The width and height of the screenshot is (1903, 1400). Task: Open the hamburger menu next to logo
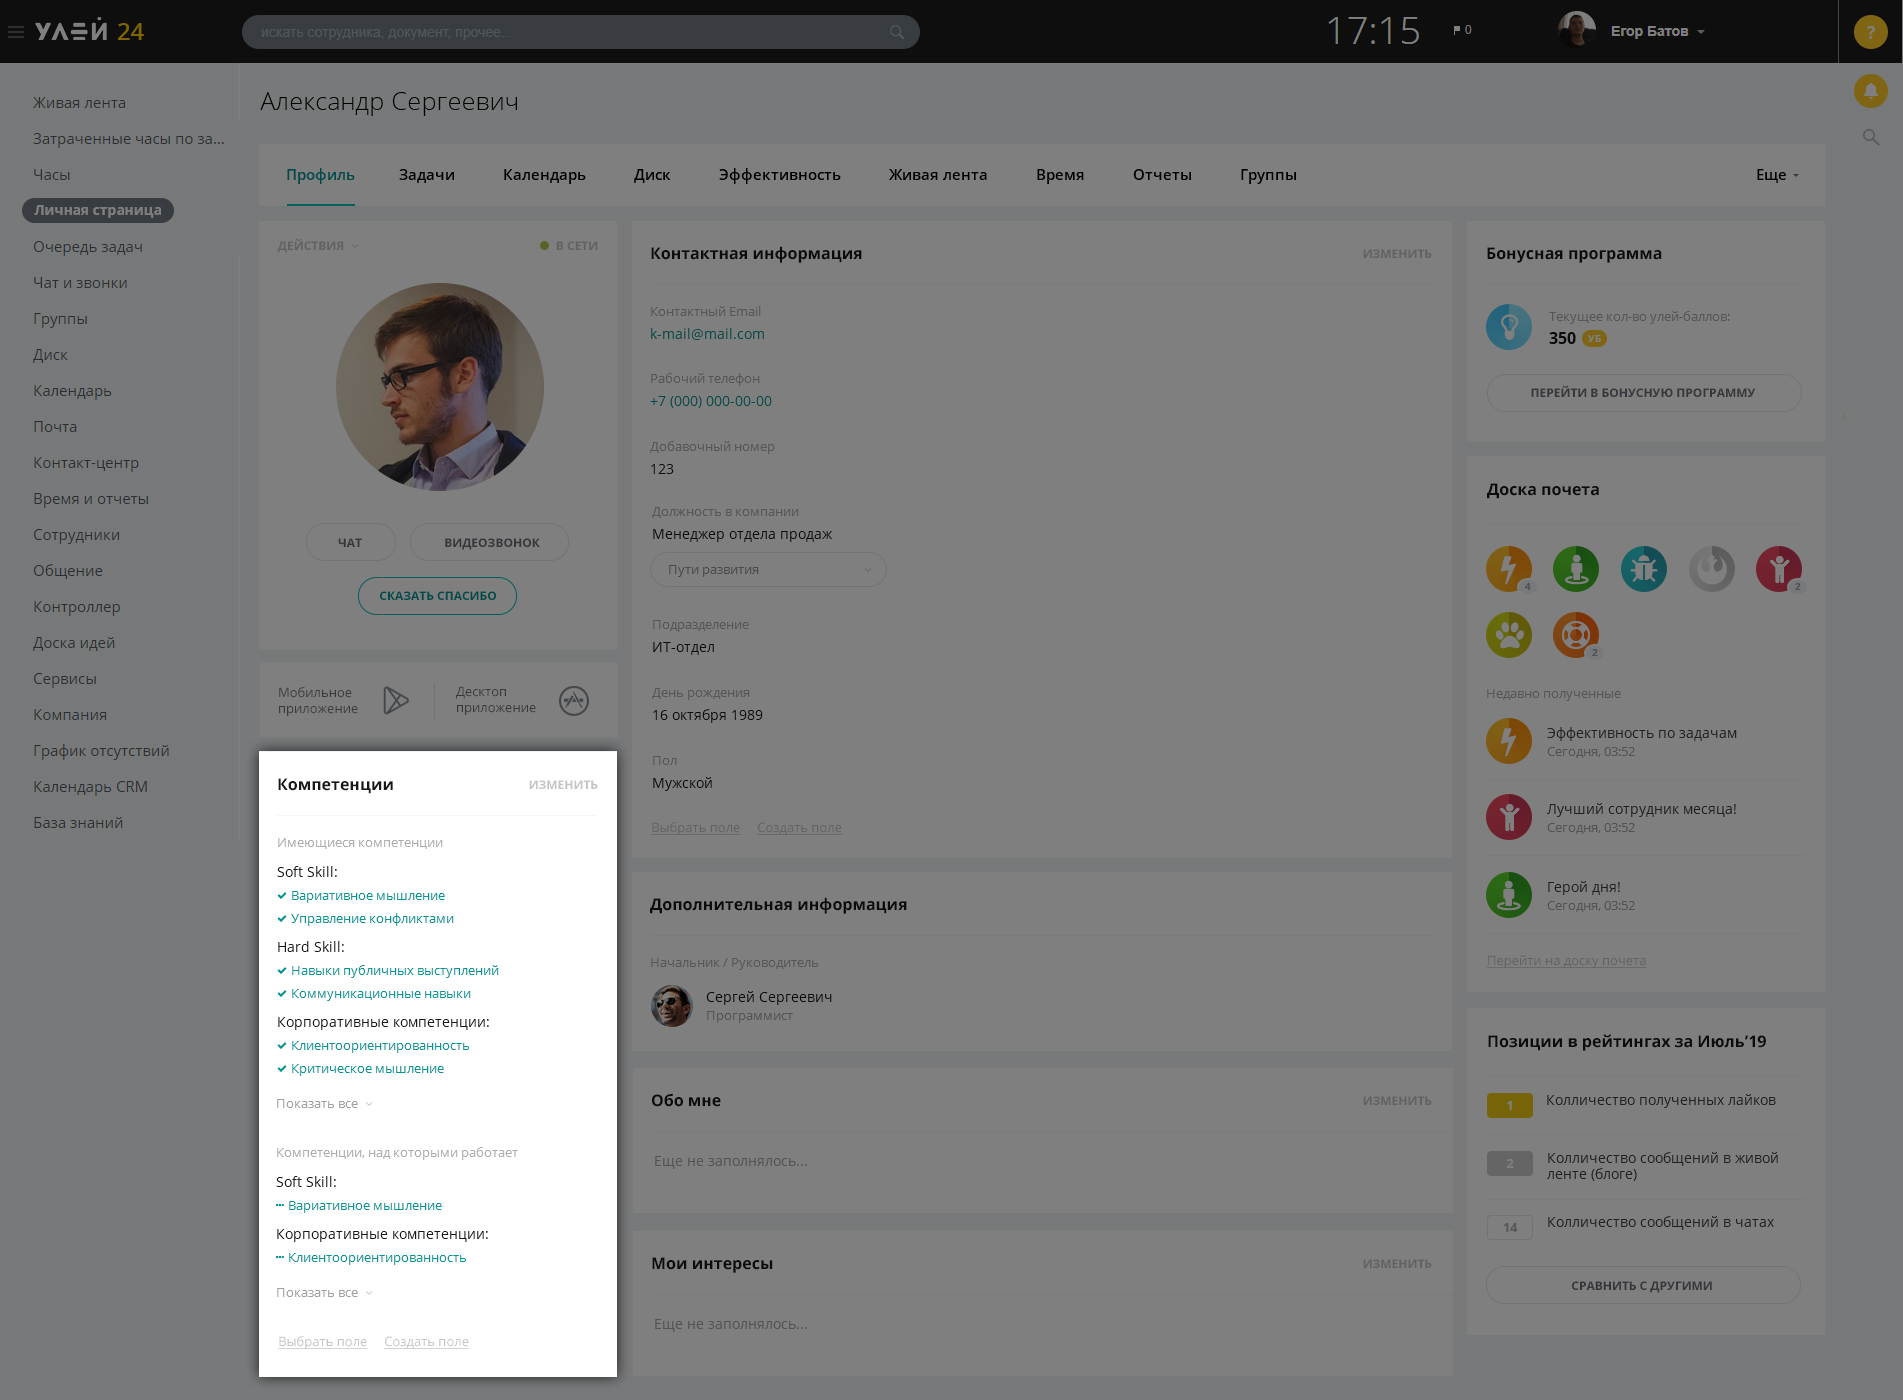pos(16,32)
